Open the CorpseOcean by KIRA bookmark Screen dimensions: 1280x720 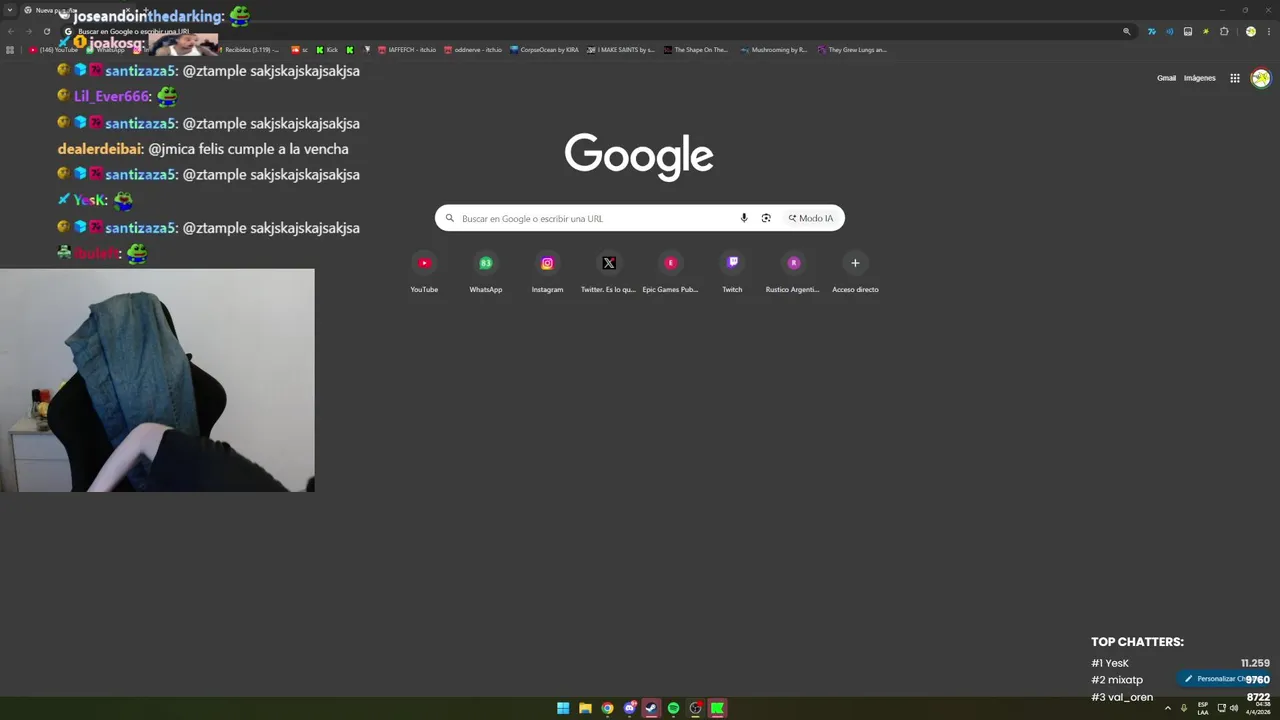coord(544,49)
